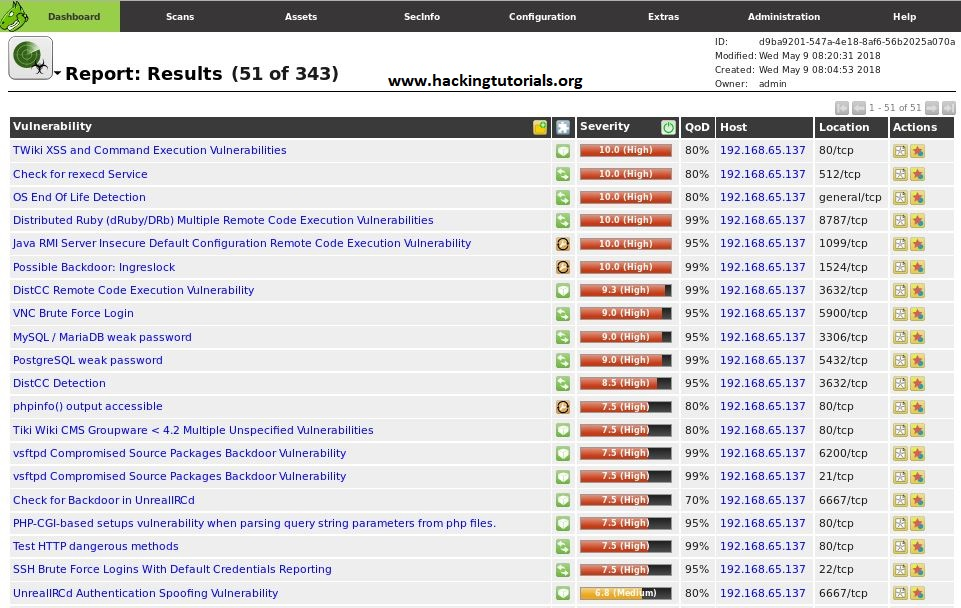Add override for Tiki Wiki CMS Groupware row
The image size is (961, 608).
coord(917,430)
